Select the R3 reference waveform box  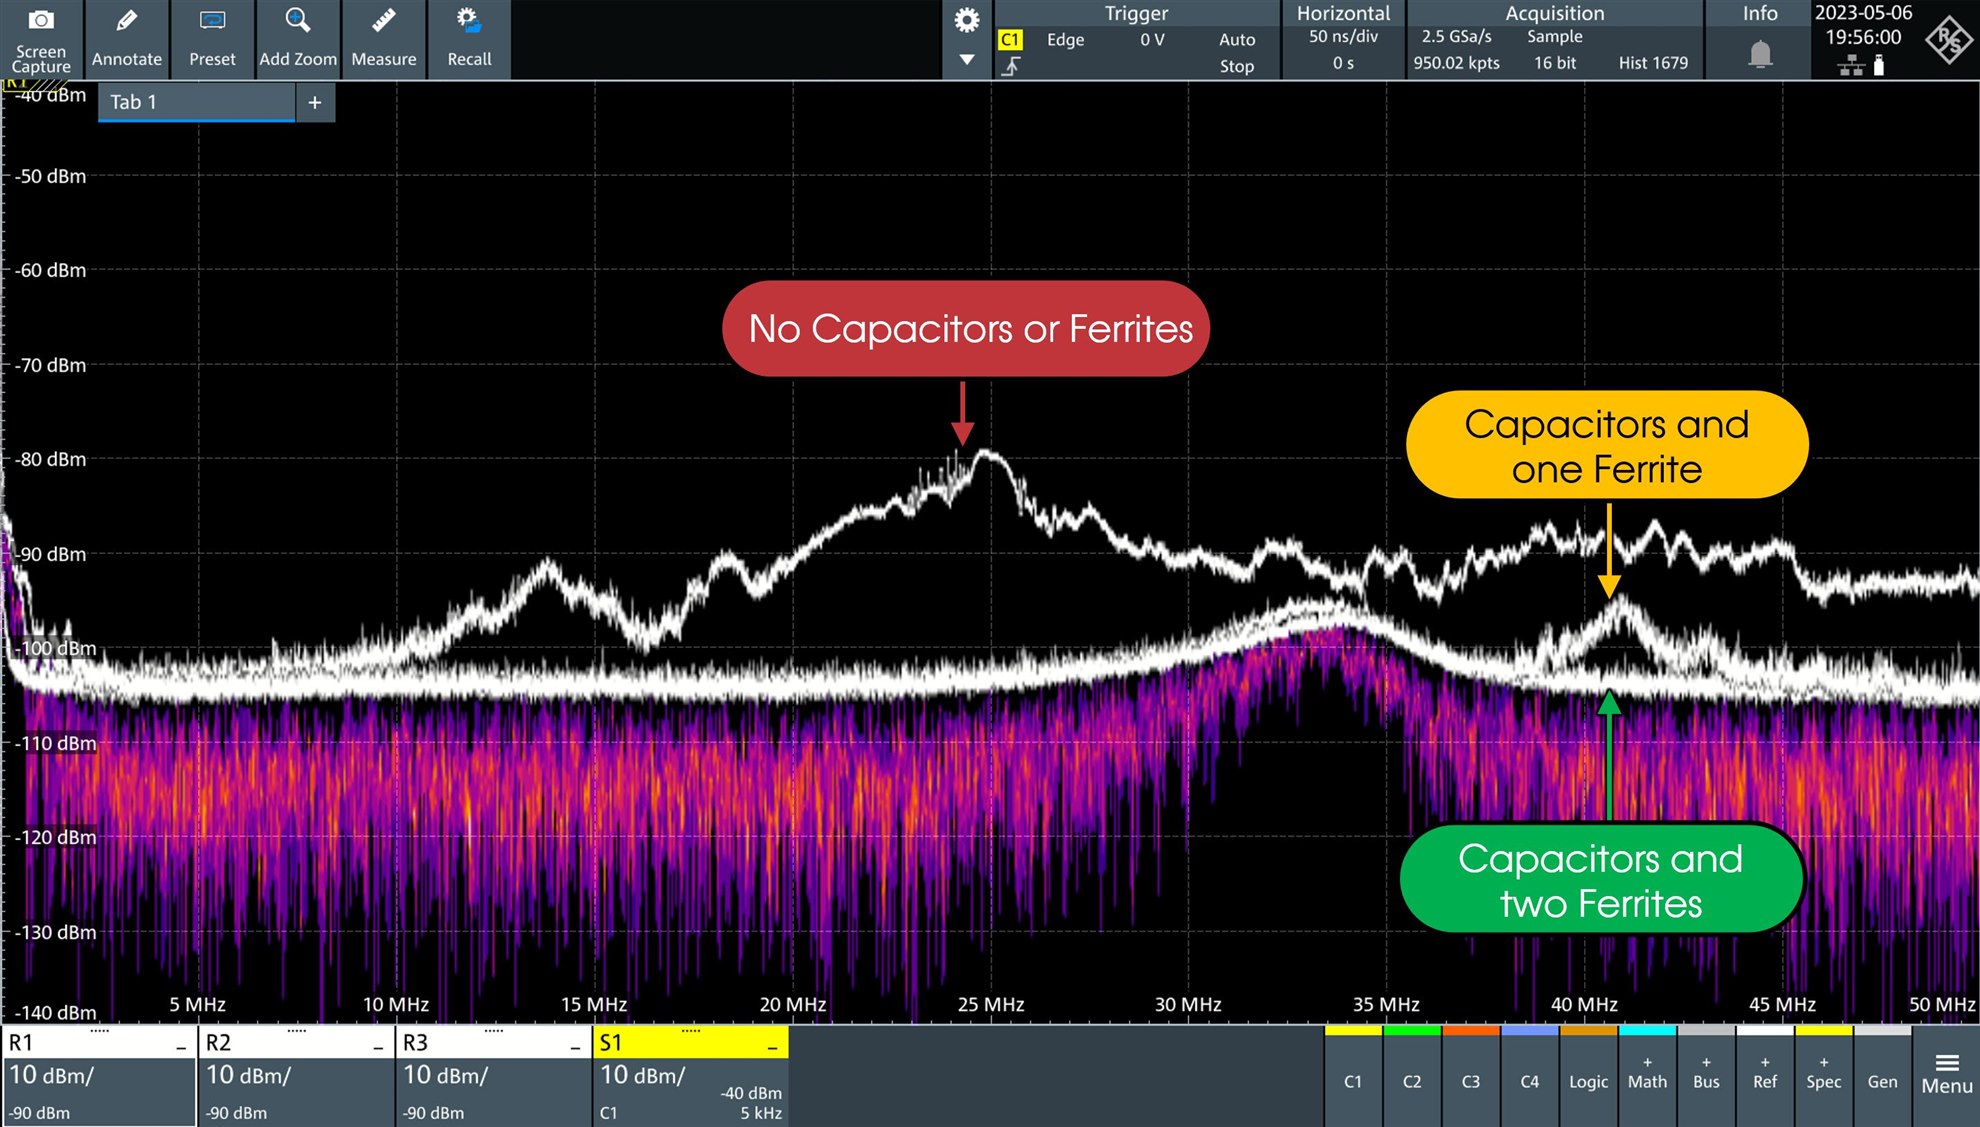(x=492, y=1076)
